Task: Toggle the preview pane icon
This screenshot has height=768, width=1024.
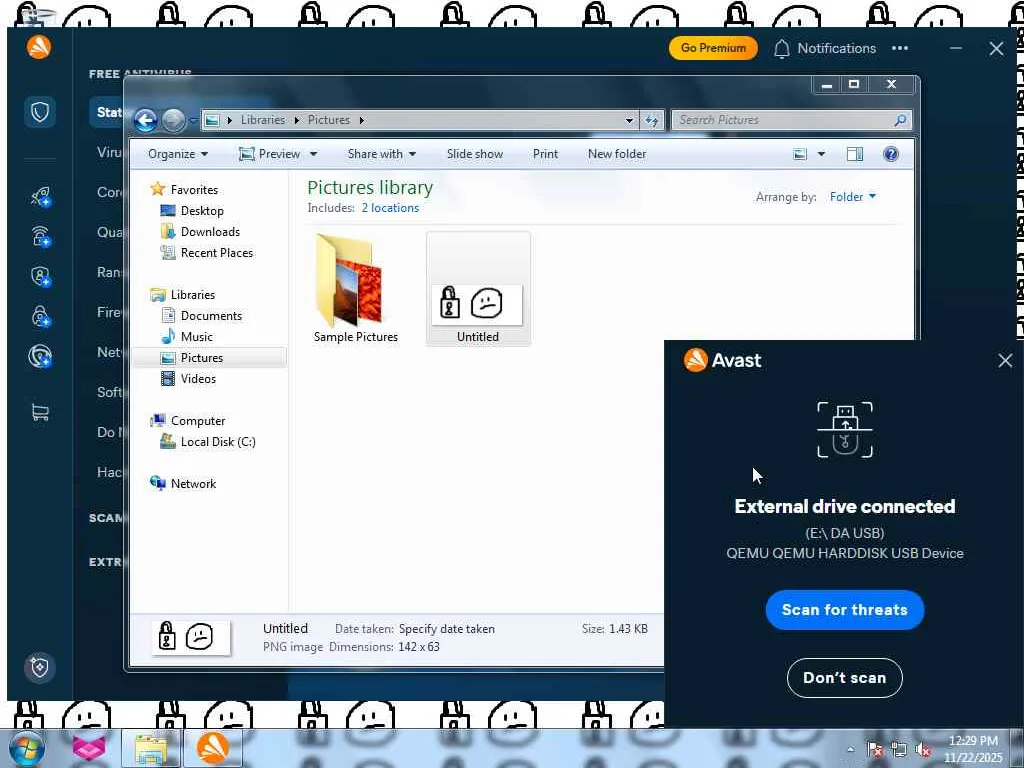Action: pos(855,154)
